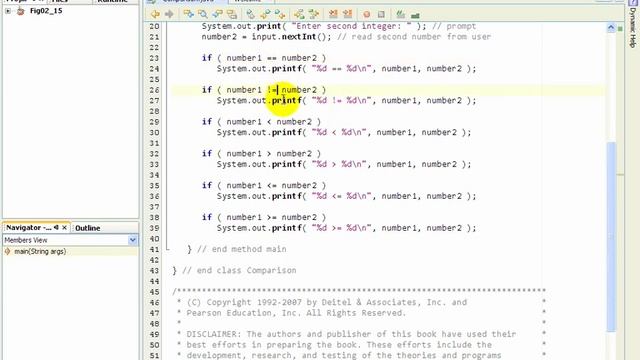This screenshot has width=640, height=360.
Task: Click line number 29 in the gutter
Action: 154,122
